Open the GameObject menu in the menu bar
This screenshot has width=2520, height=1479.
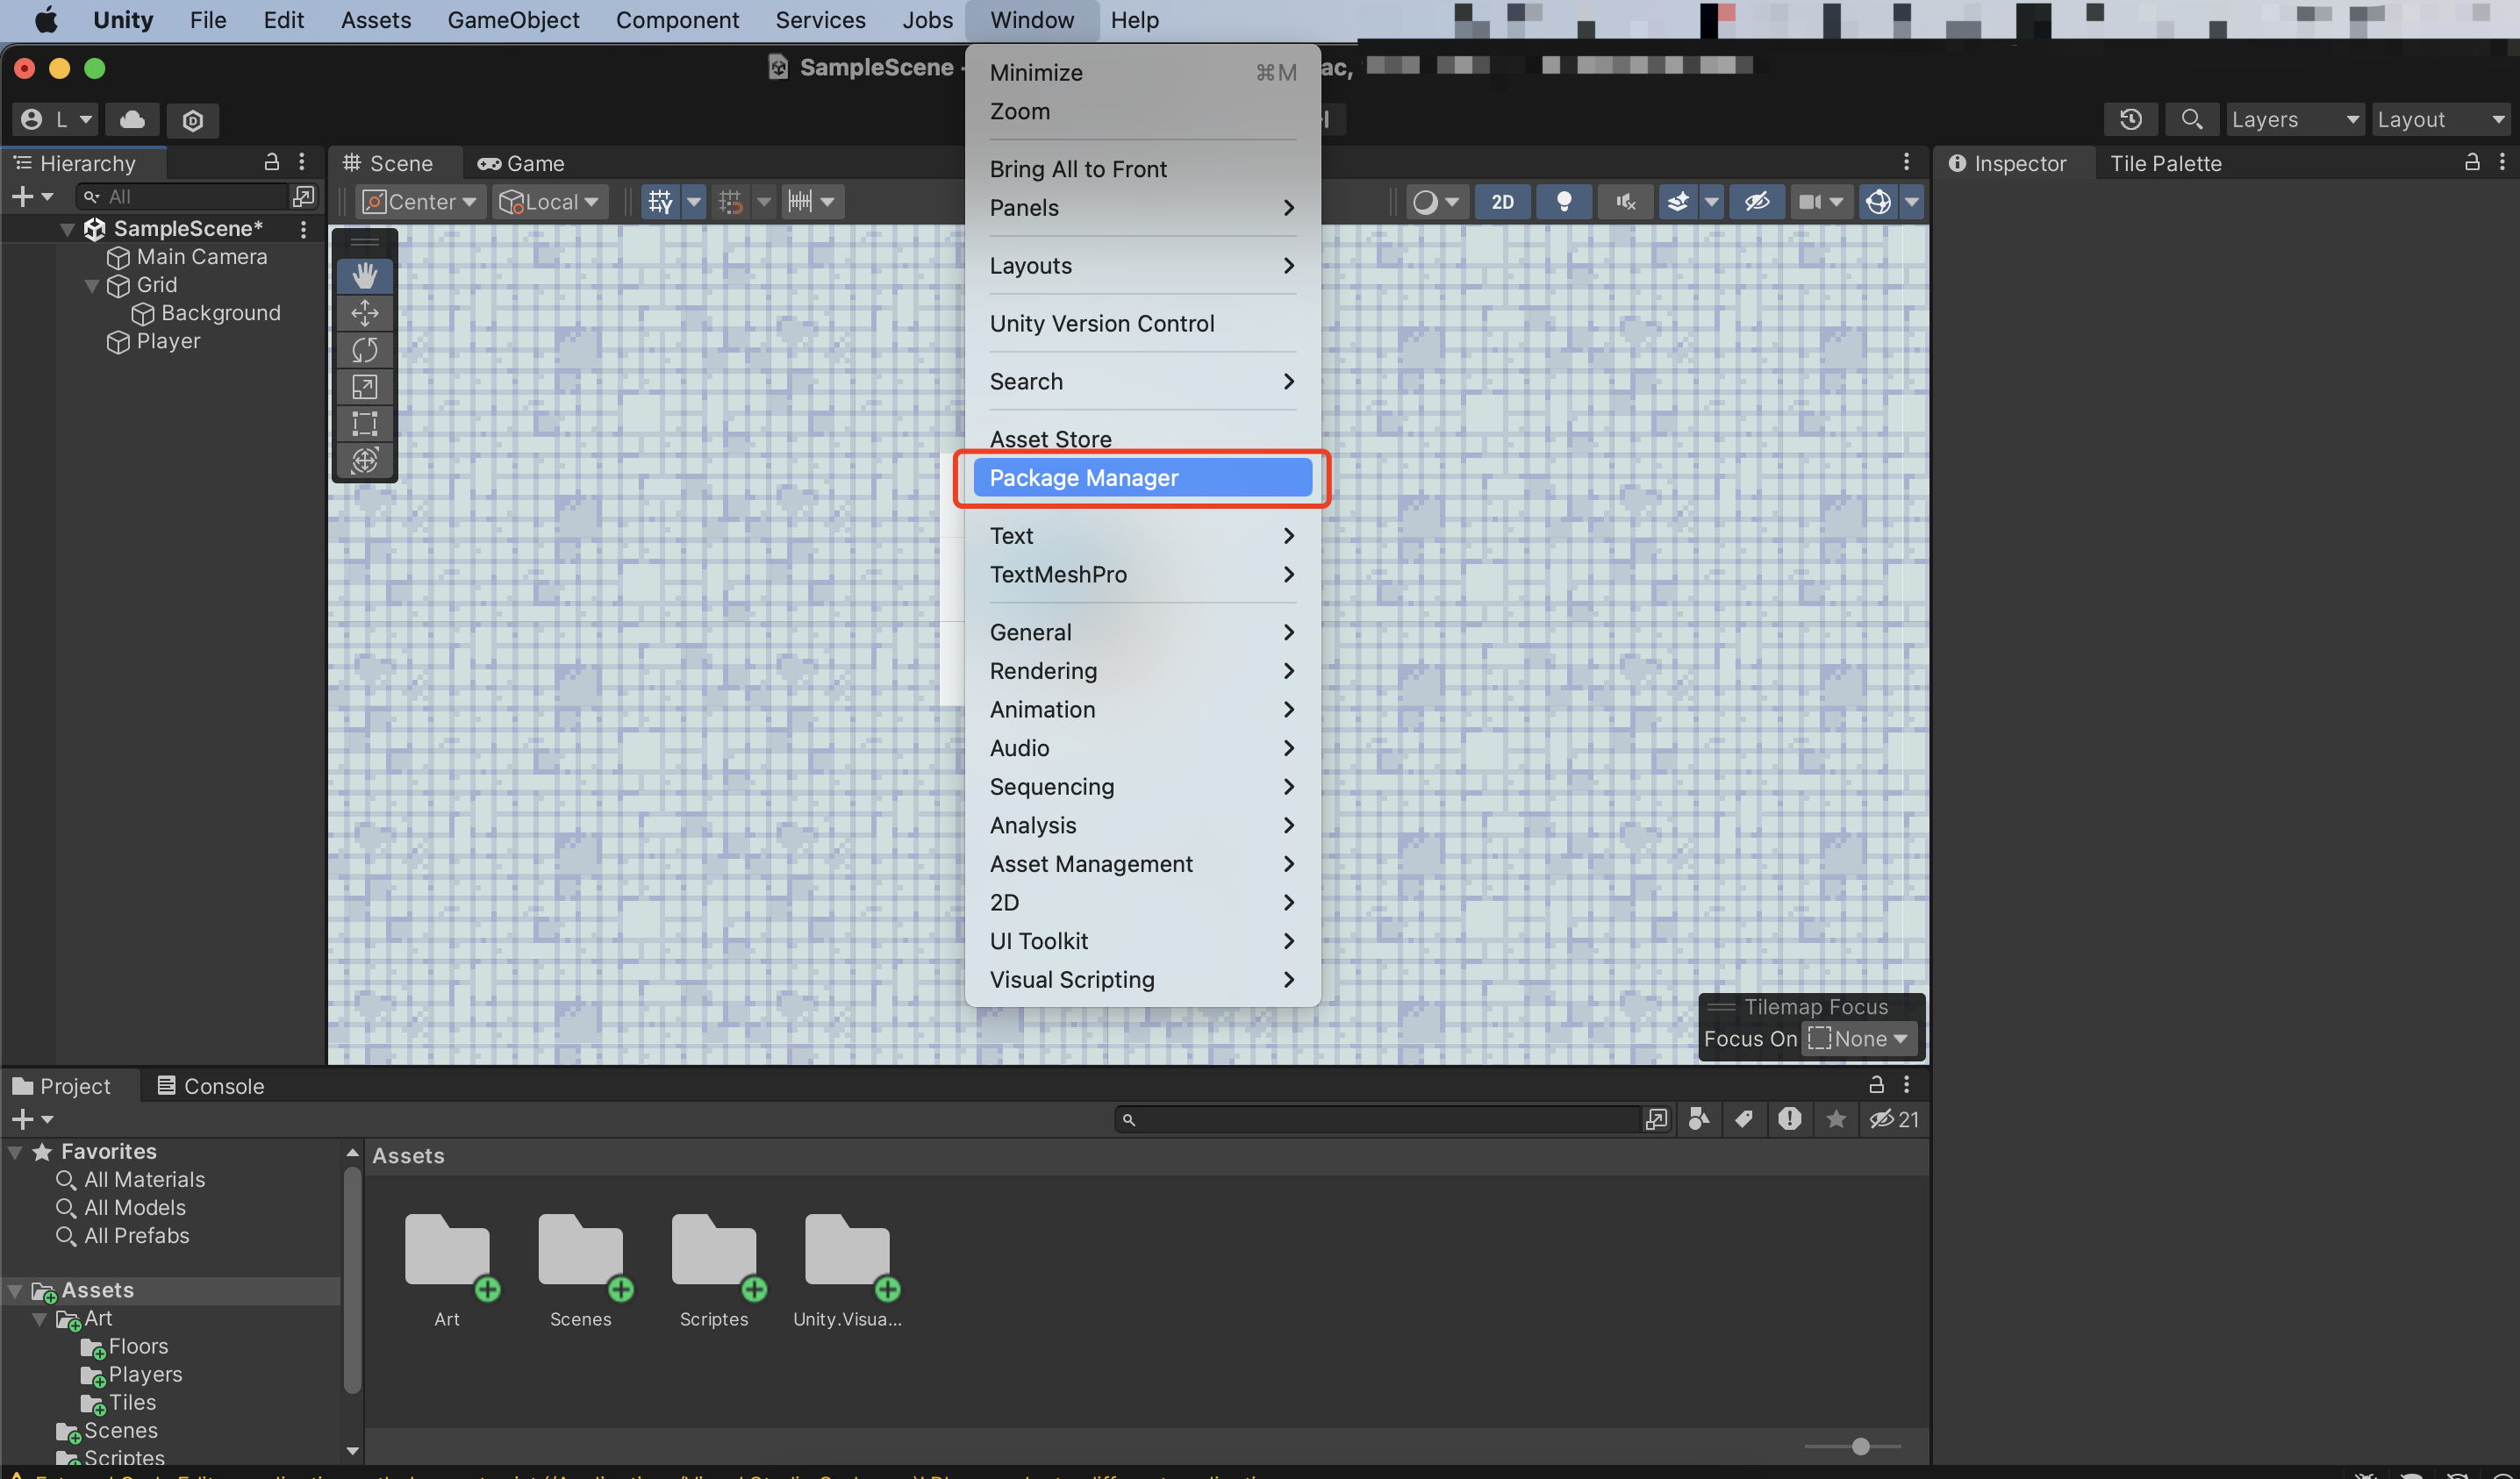[x=513, y=20]
